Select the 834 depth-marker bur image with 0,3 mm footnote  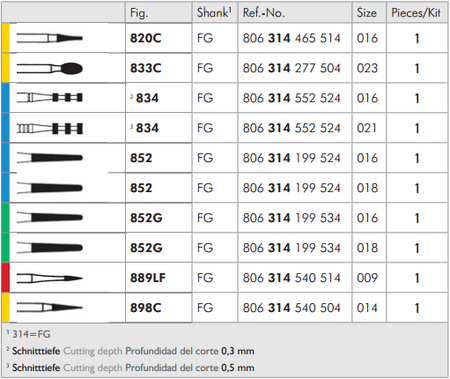click(50, 98)
